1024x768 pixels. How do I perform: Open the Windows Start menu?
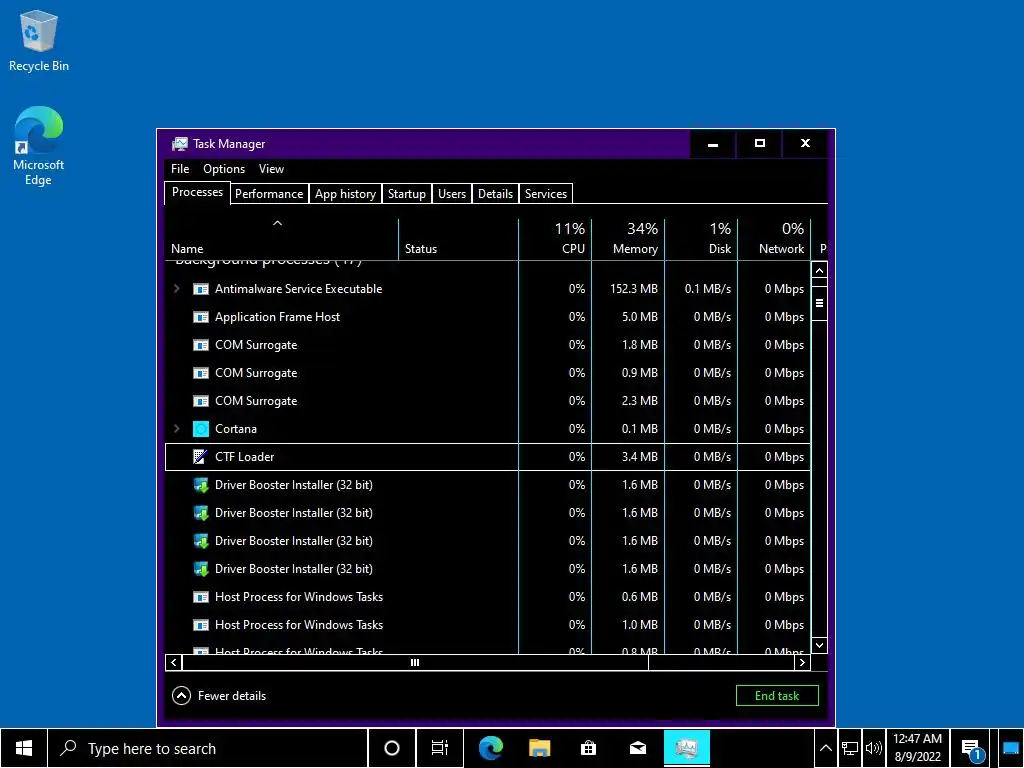tap(24, 748)
